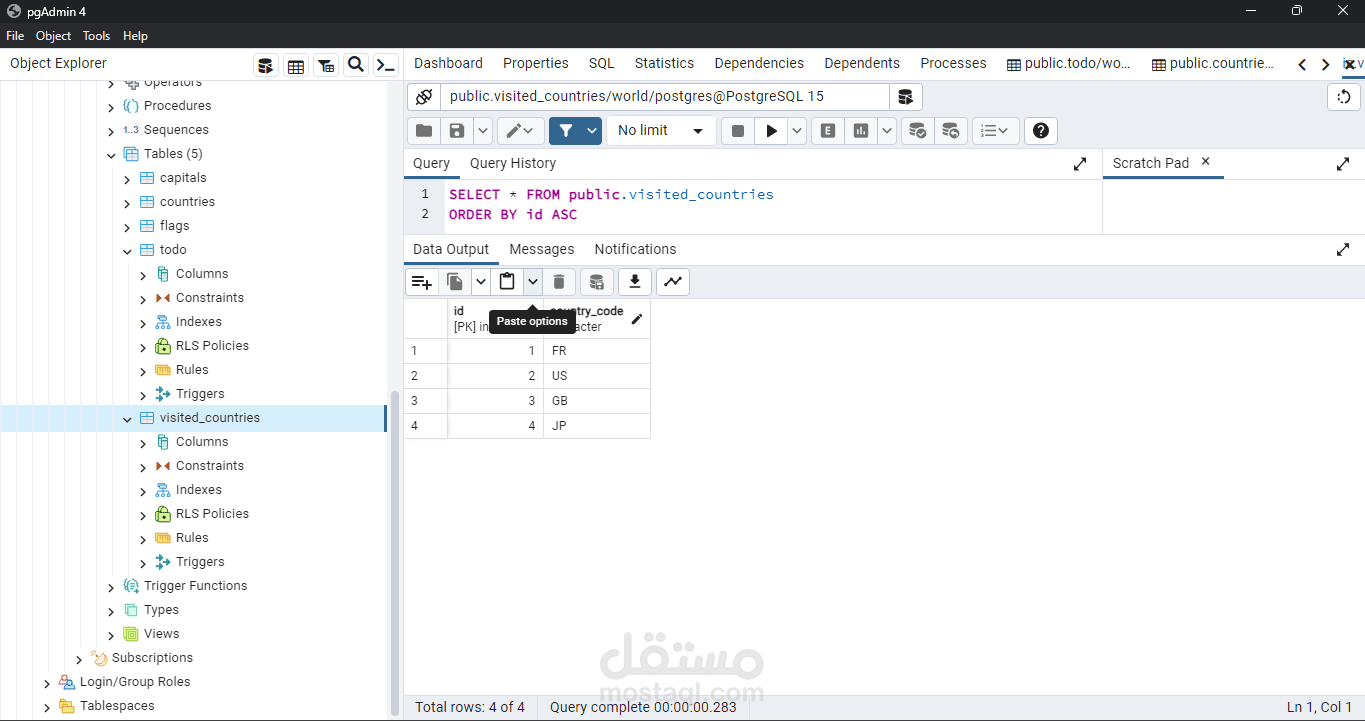
Task: Open the Explain Analyze options dropdown arrow
Action: click(887, 130)
